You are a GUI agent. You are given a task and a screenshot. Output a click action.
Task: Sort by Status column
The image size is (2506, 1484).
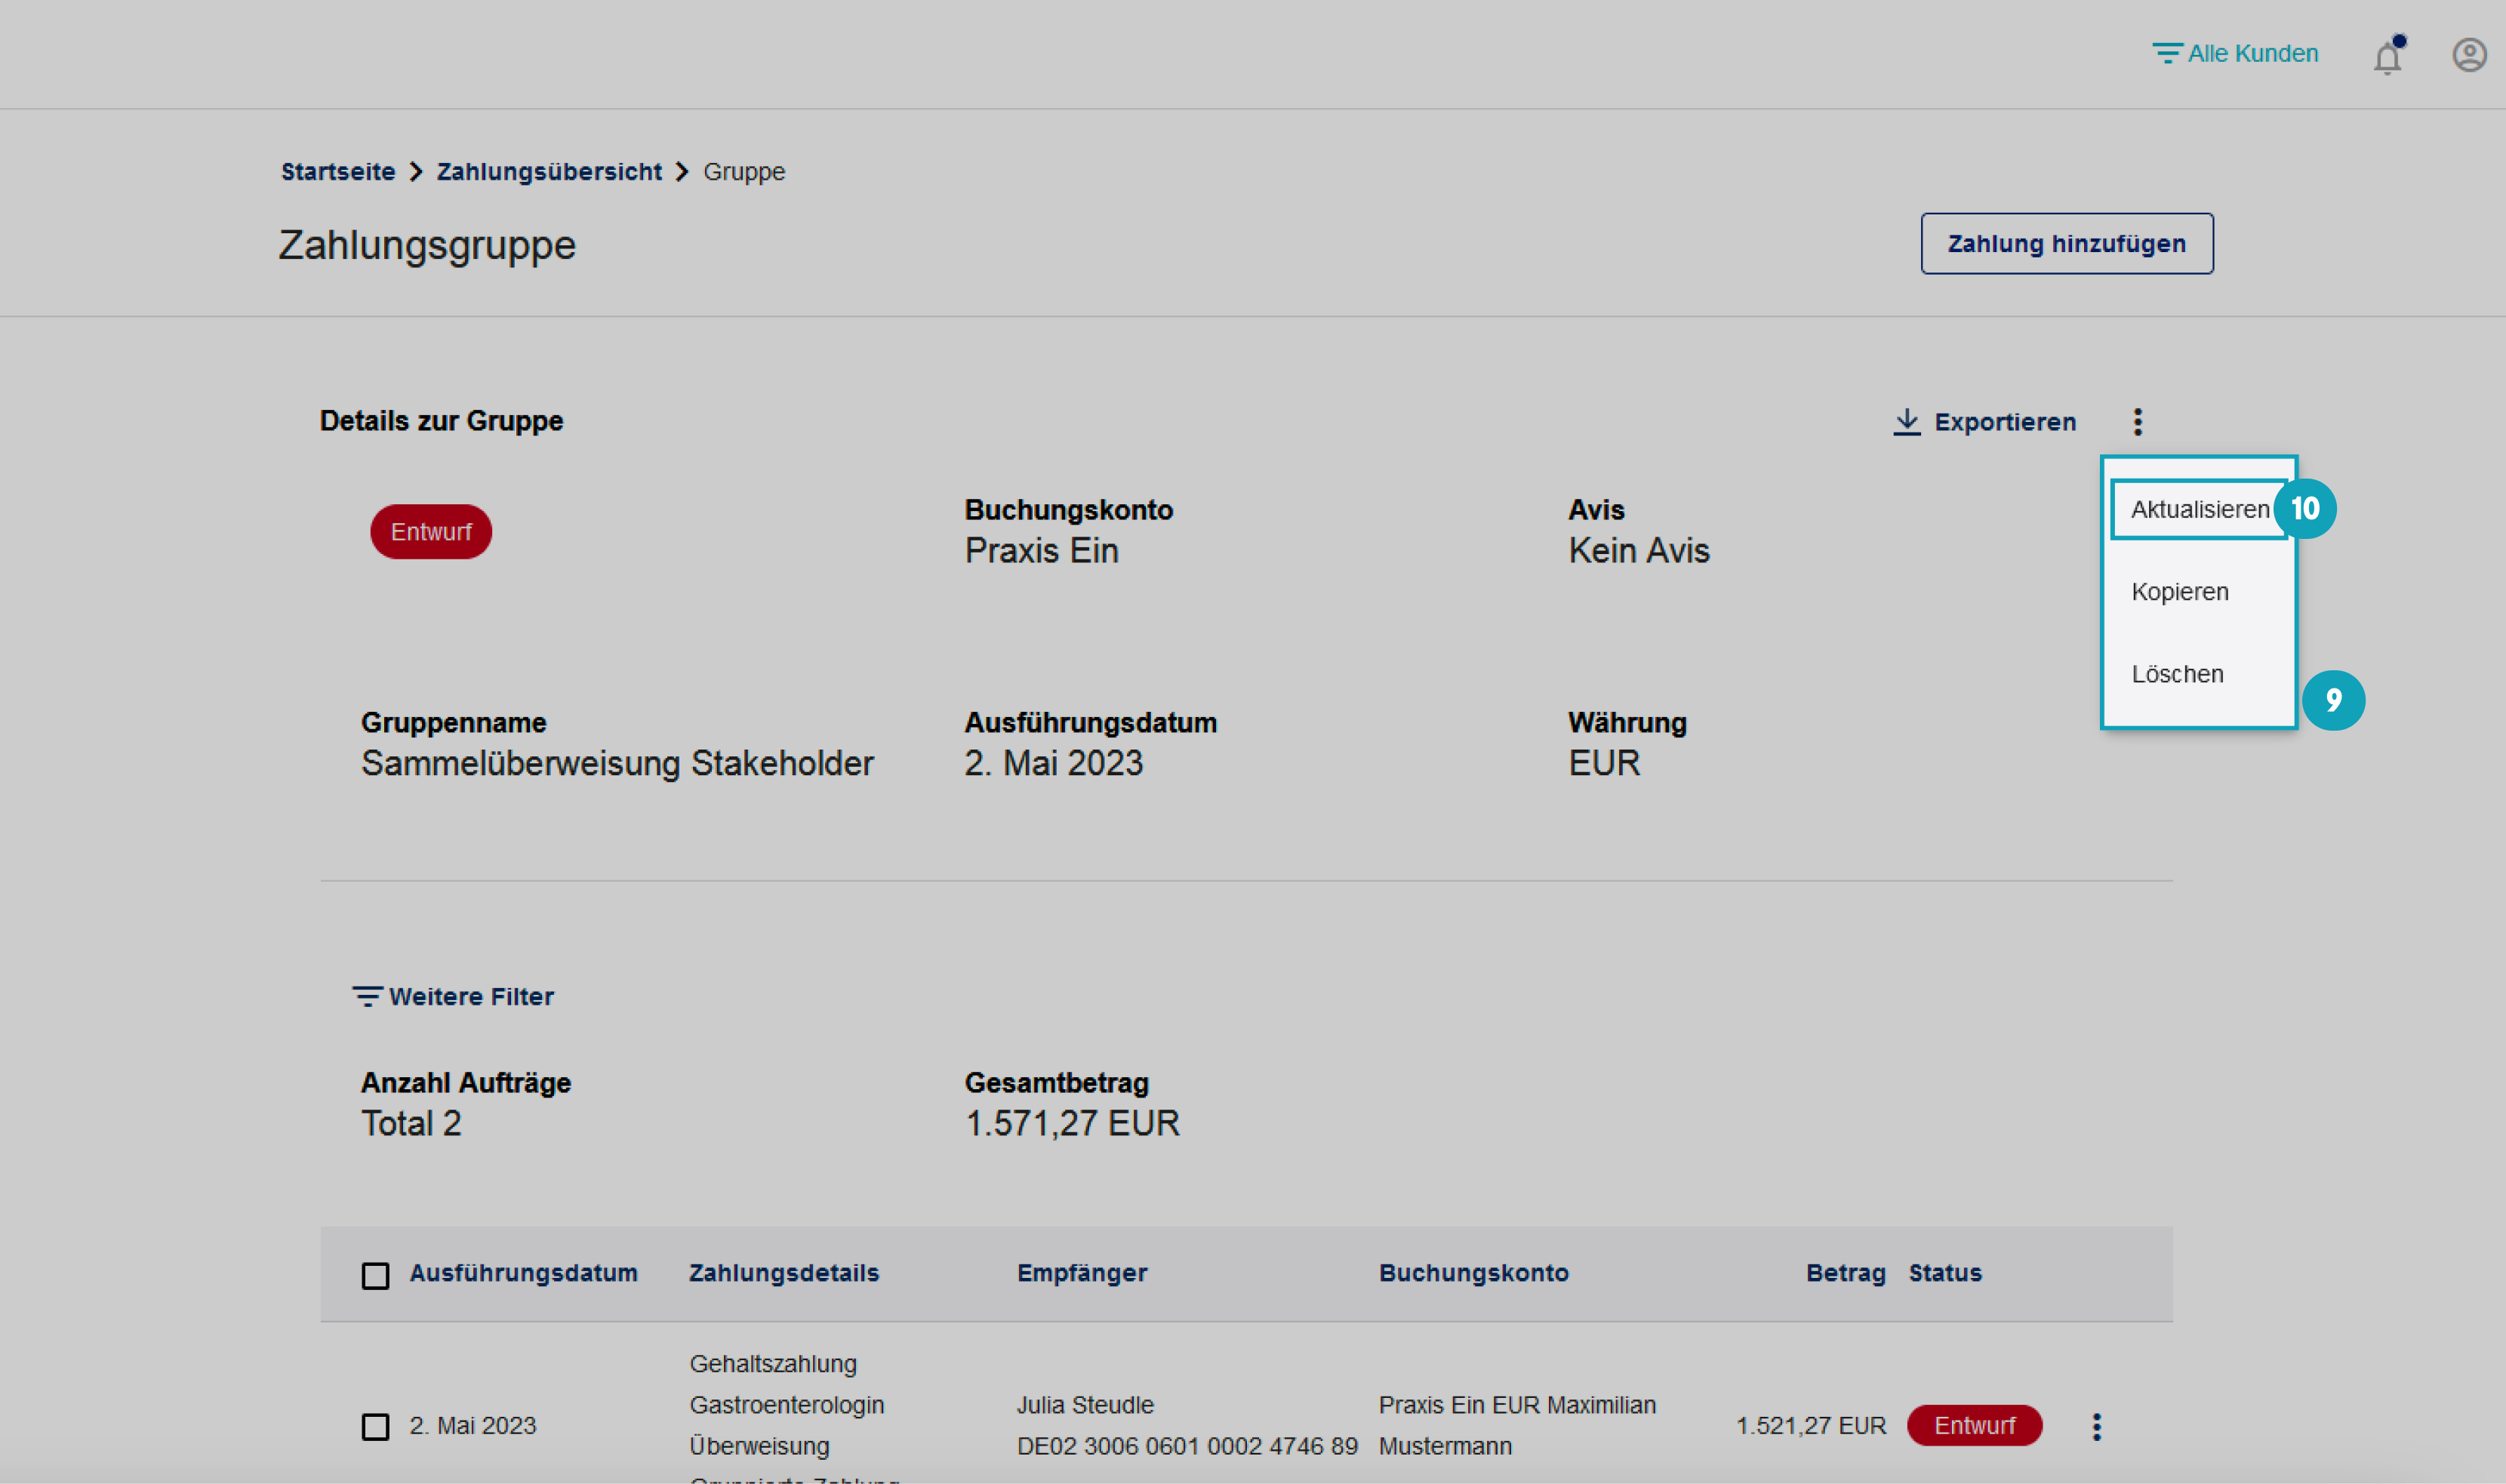pyautogui.click(x=1944, y=1273)
